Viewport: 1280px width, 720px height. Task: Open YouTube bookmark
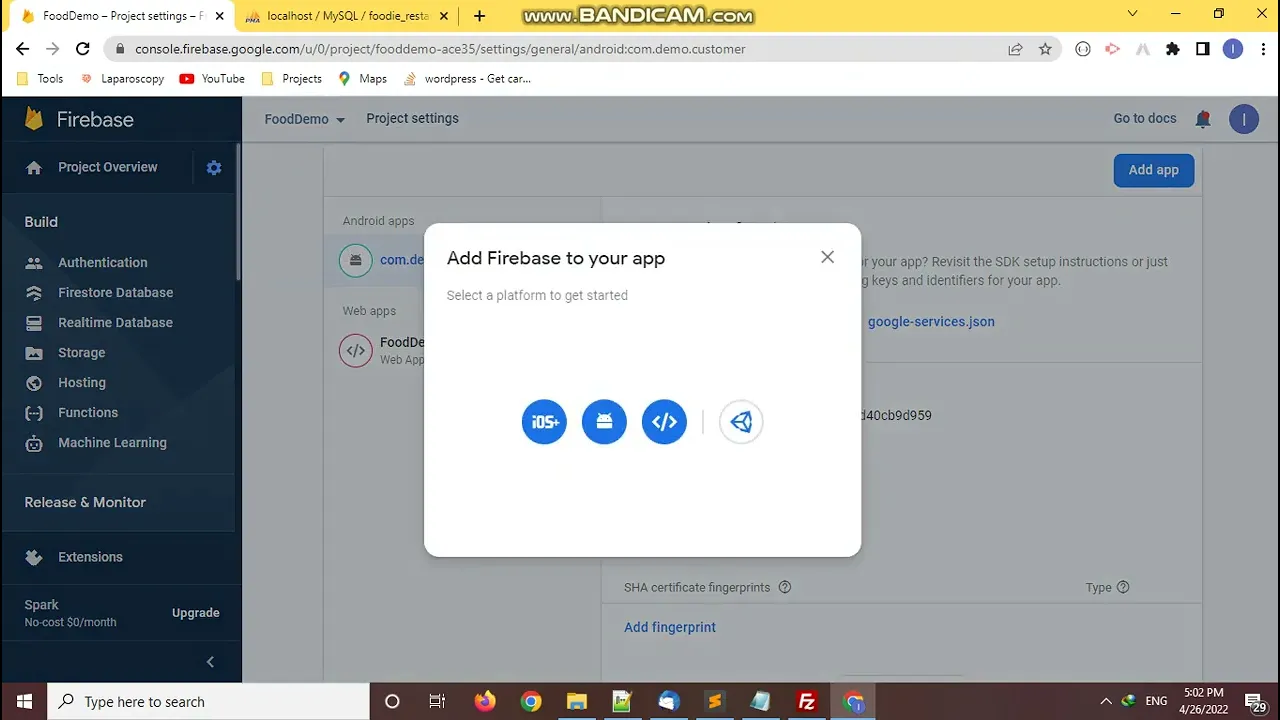coord(212,78)
